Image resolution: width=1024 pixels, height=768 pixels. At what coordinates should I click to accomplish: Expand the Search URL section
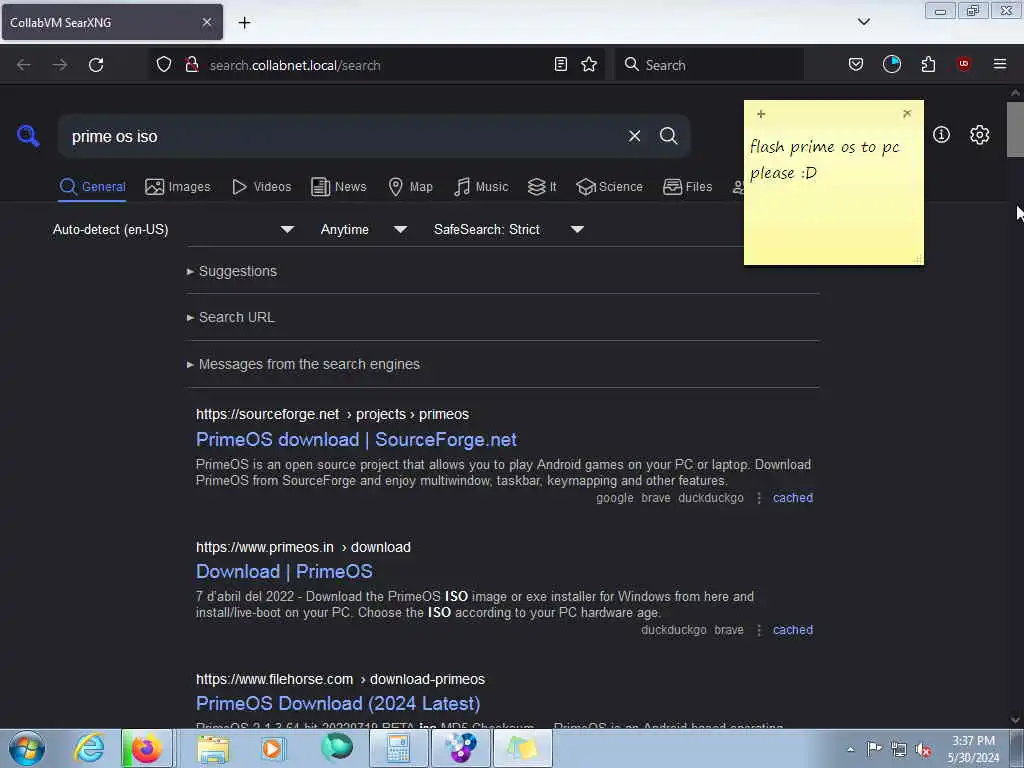(231, 317)
